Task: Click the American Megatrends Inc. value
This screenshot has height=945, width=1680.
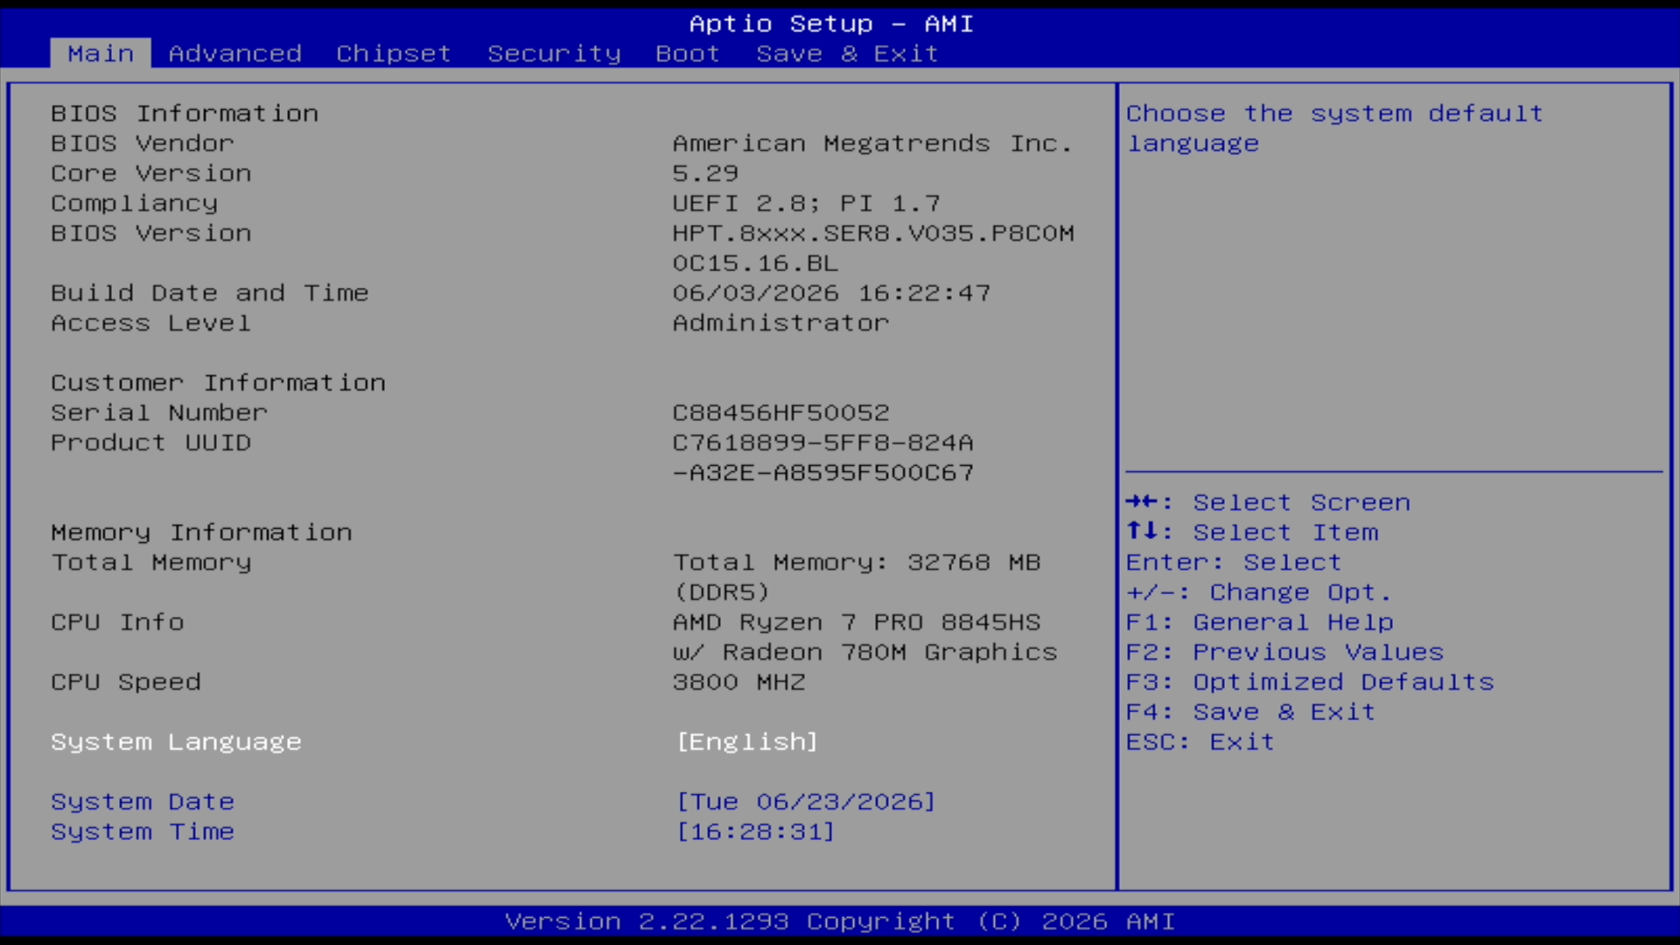Action: (x=872, y=143)
